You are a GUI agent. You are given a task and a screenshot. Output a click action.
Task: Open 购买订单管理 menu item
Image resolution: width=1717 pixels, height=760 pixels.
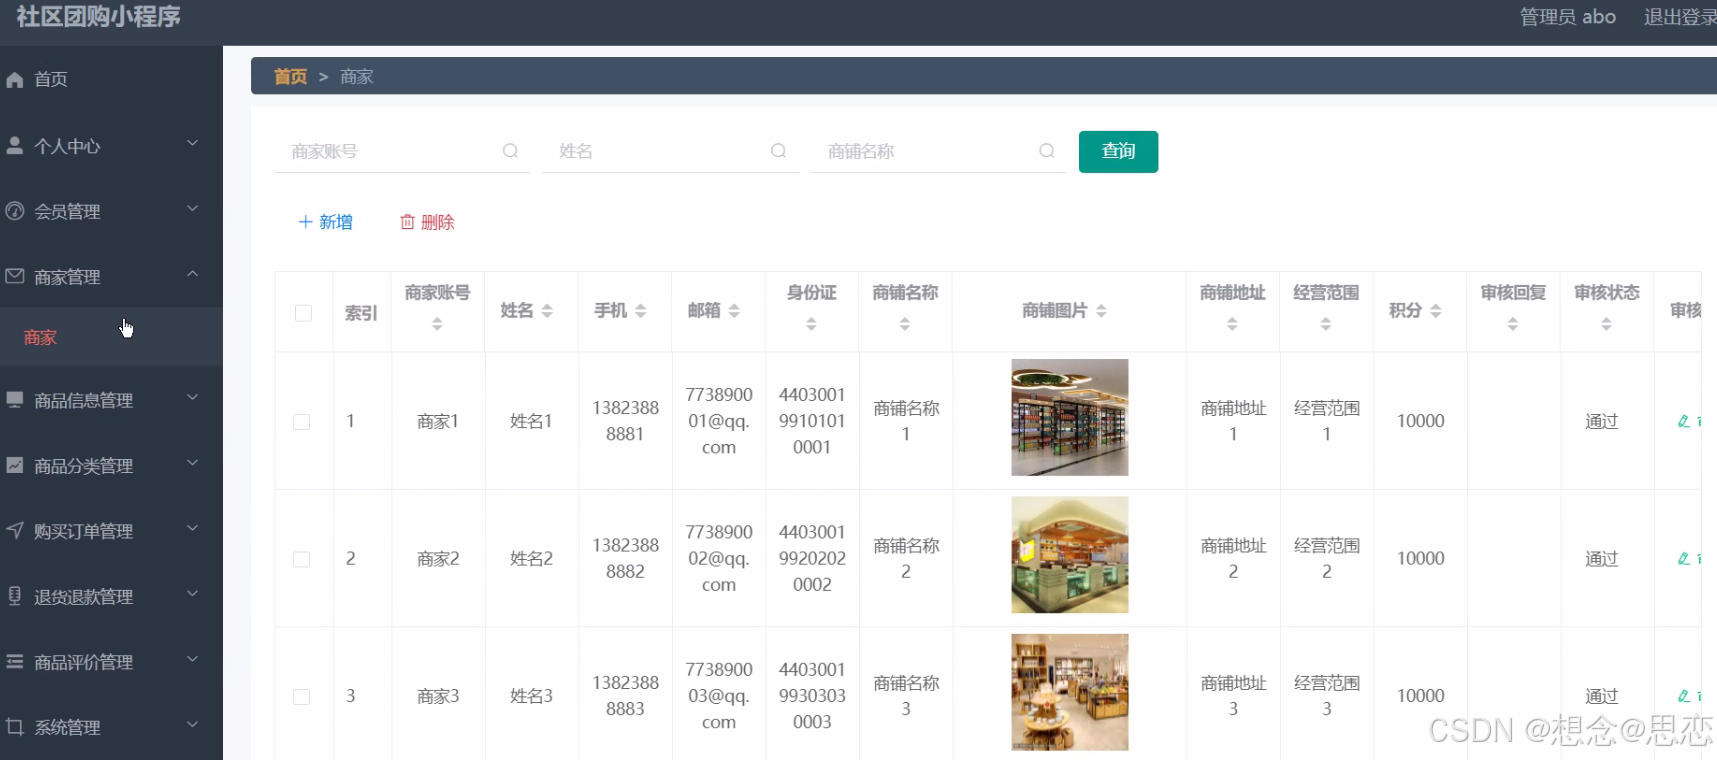tap(111, 531)
